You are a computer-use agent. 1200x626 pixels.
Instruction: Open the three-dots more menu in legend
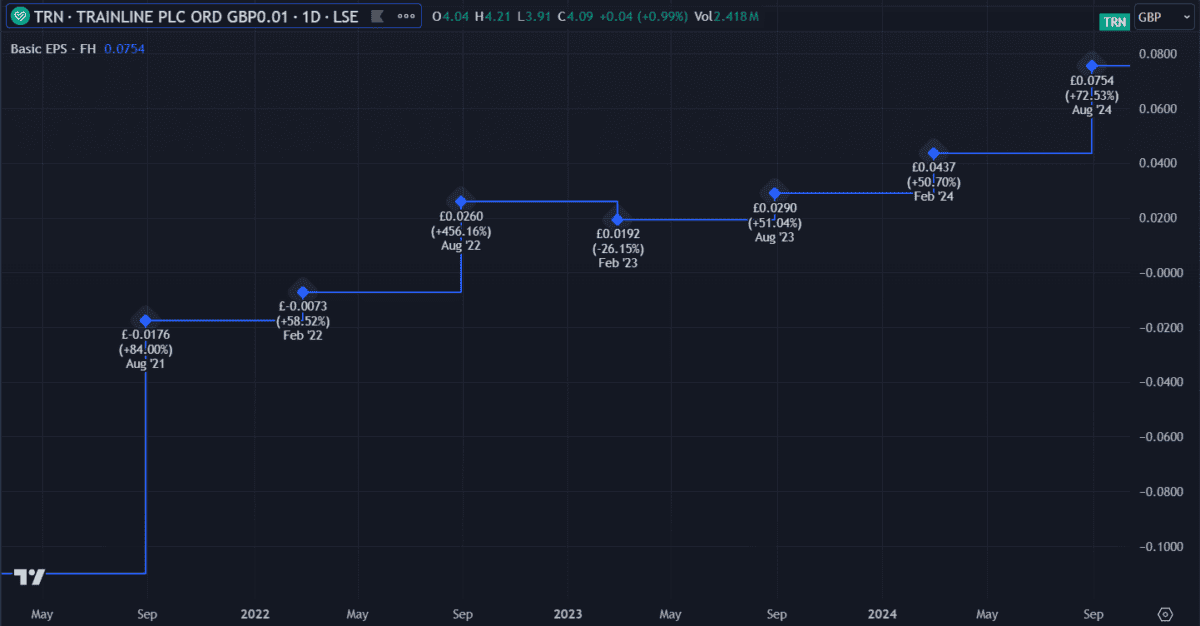[405, 17]
